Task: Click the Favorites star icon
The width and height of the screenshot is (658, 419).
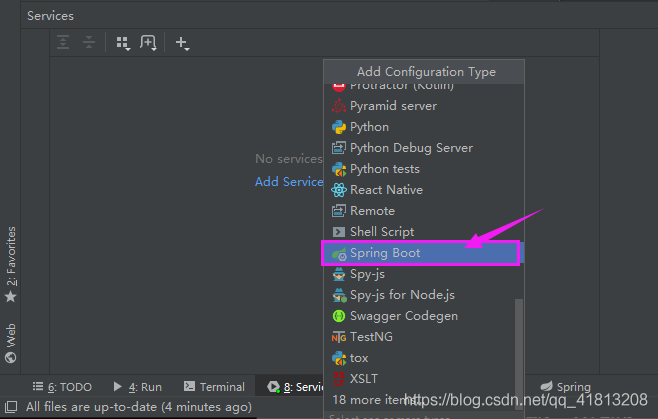Action: point(10,297)
